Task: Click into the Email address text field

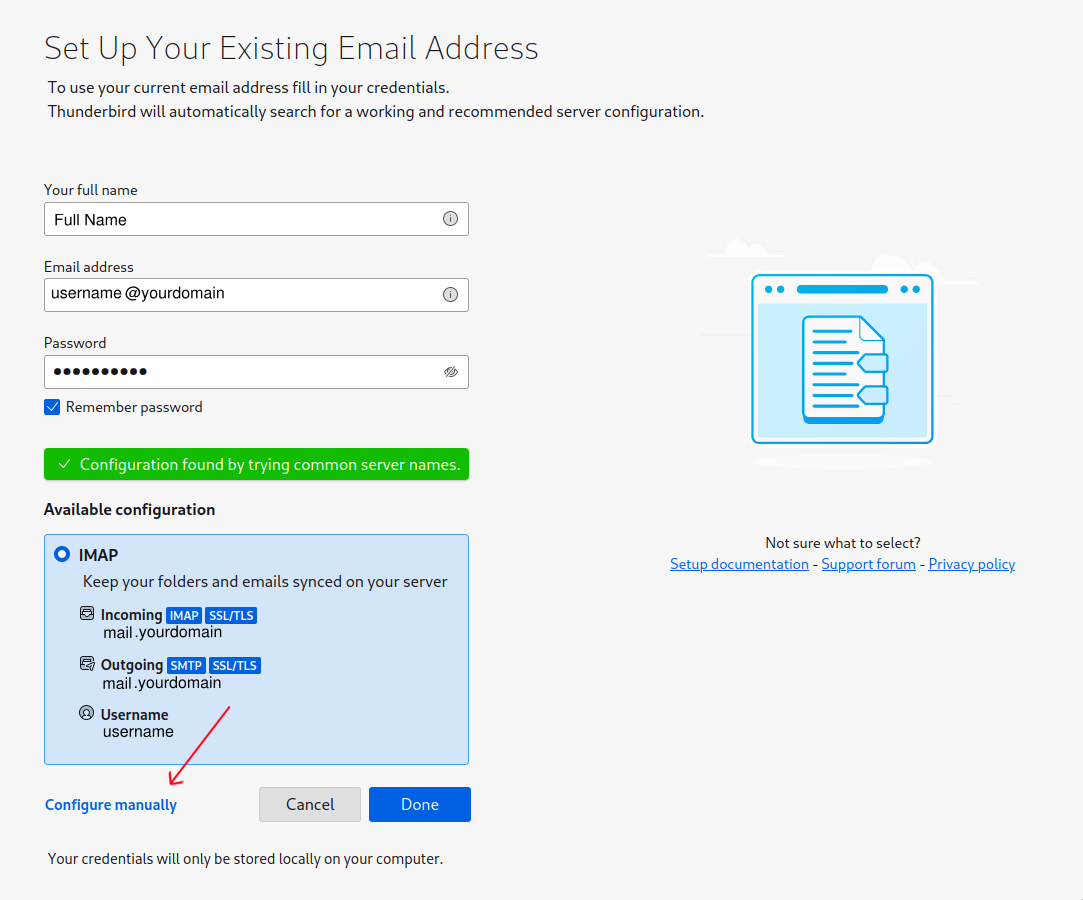Action: 240,295
